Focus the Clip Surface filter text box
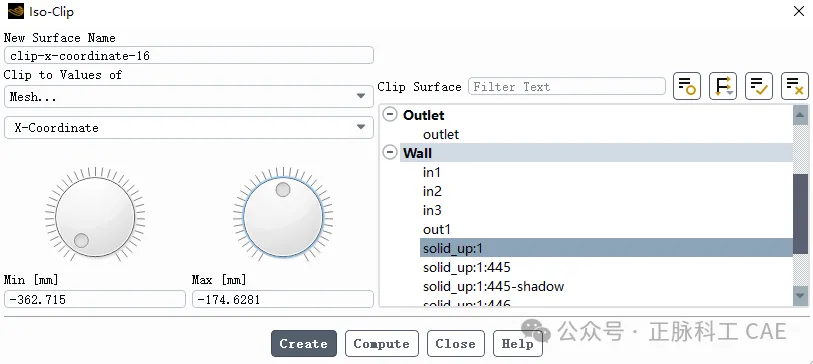Image resolution: width=813 pixels, height=364 pixels. (567, 86)
